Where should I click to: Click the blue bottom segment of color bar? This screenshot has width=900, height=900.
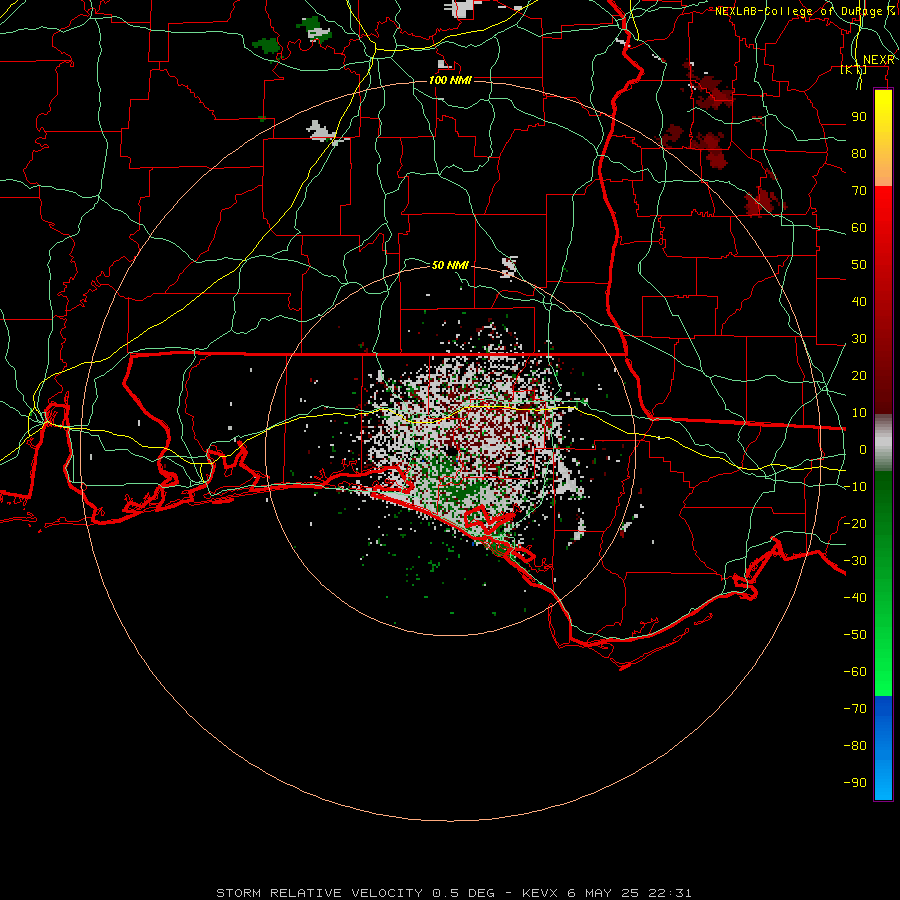click(883, 748)
